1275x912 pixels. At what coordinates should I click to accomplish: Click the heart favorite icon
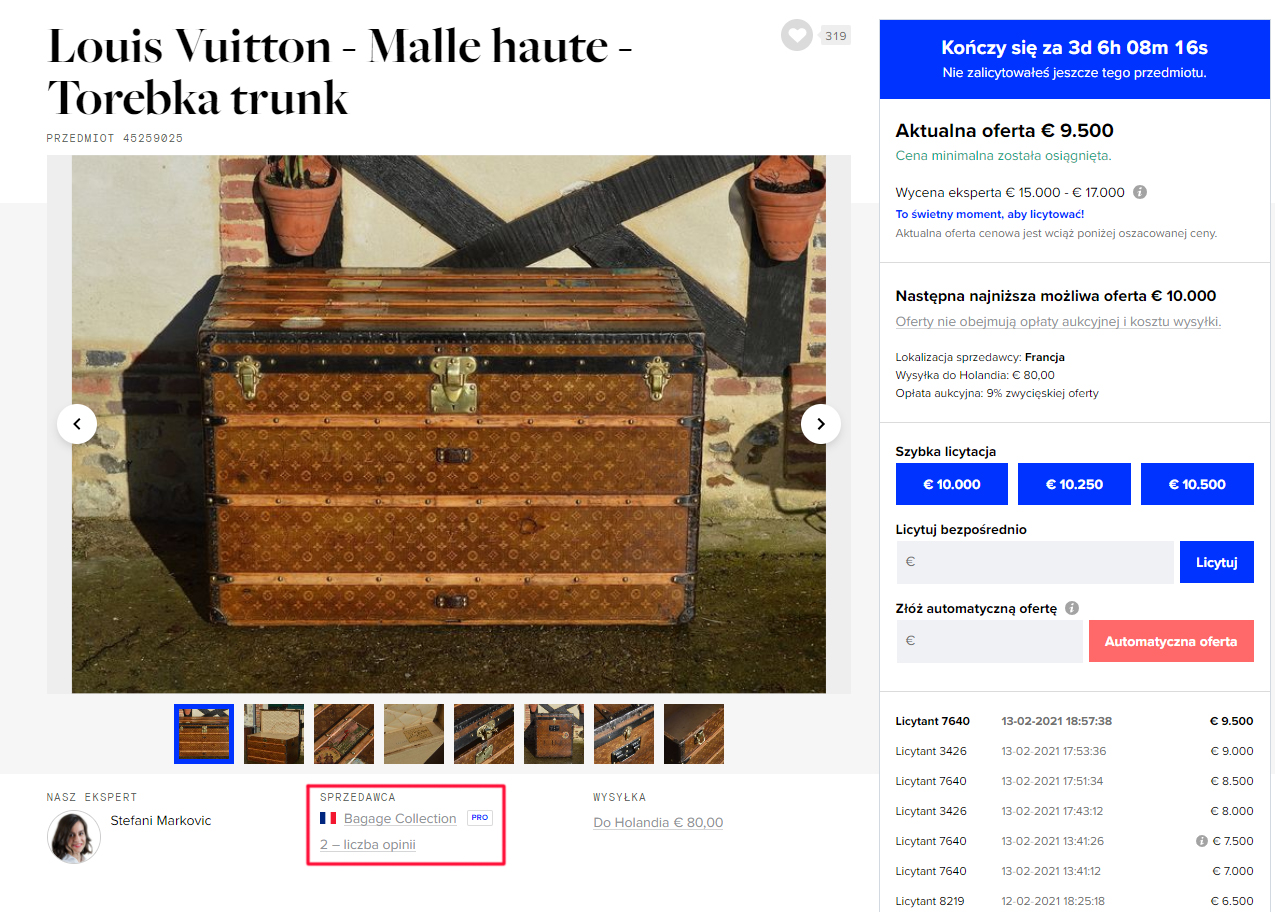(797, 36)
